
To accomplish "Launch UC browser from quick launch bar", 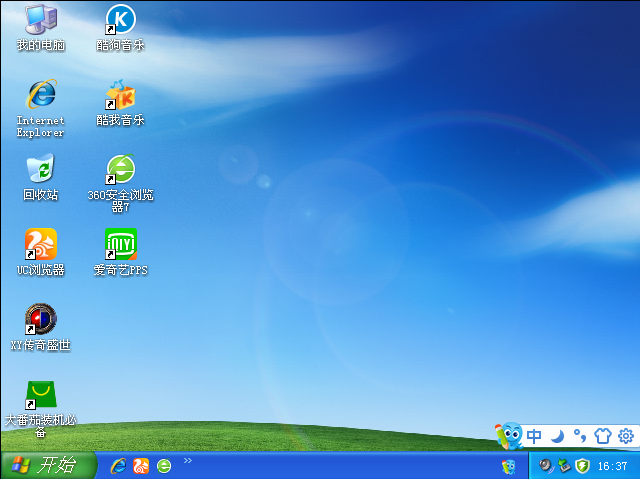I will click(x=141, y=466).
